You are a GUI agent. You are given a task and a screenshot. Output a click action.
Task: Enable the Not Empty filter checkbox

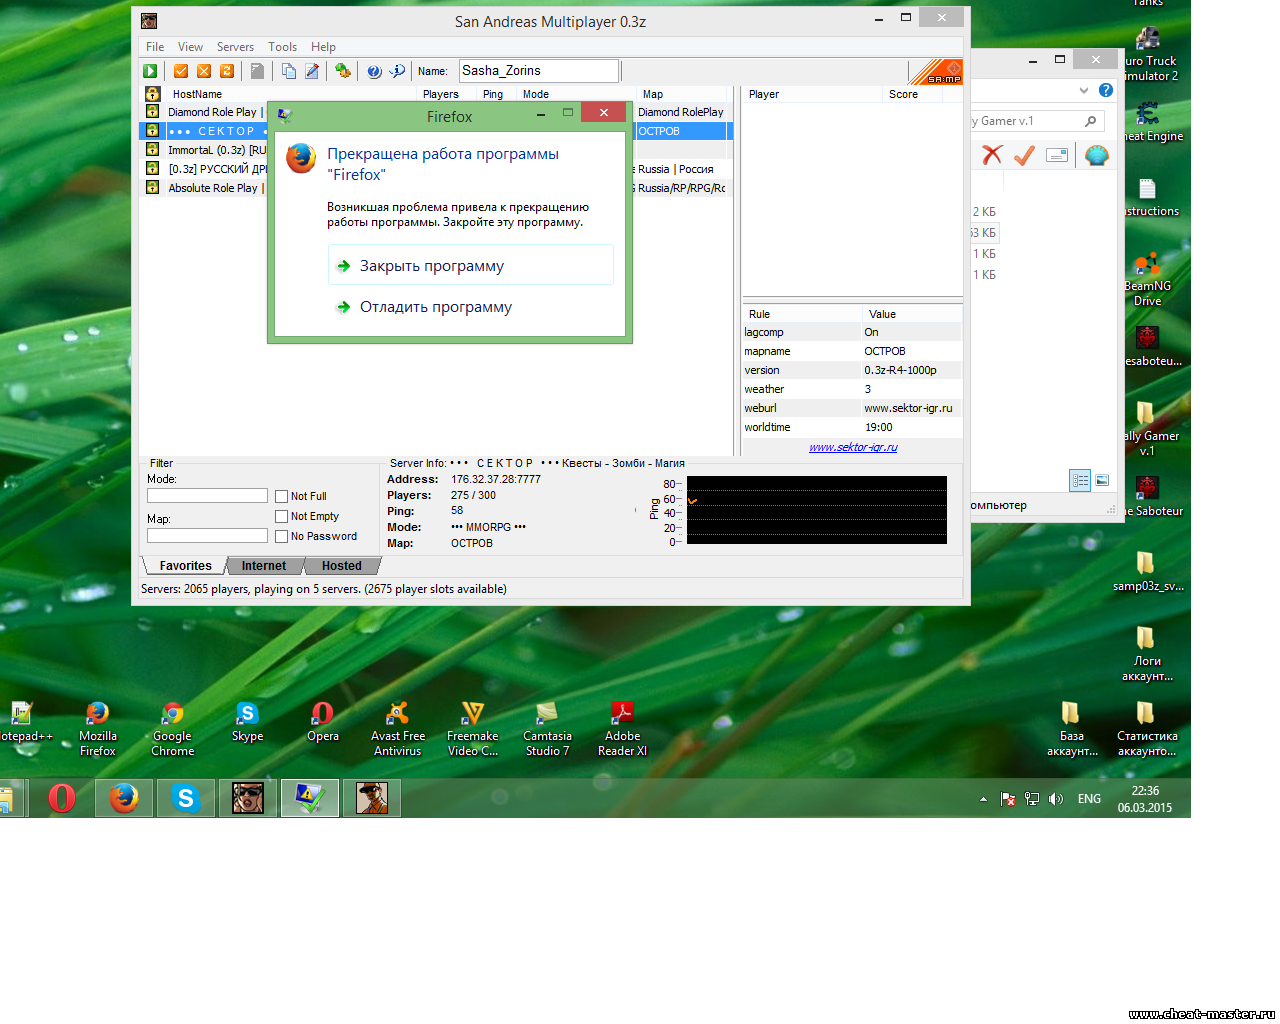point(282,516)
